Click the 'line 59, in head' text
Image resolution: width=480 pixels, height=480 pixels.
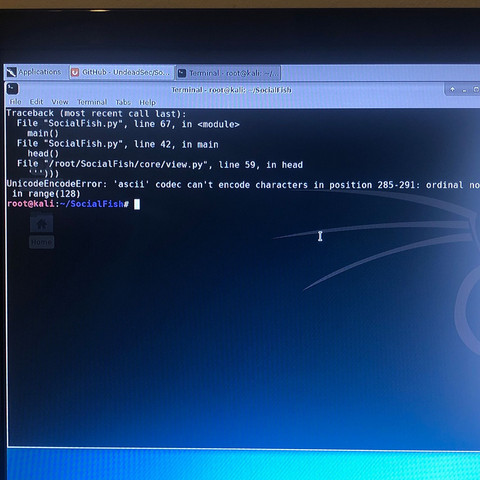pos(260,164)
